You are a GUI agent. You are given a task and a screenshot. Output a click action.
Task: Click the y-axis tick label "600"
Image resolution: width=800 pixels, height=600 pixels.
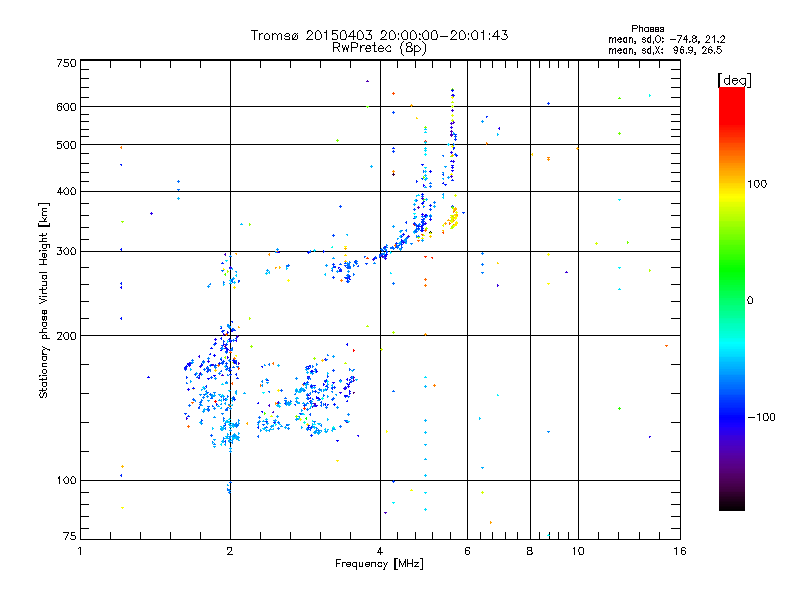(x=66, y=107)
